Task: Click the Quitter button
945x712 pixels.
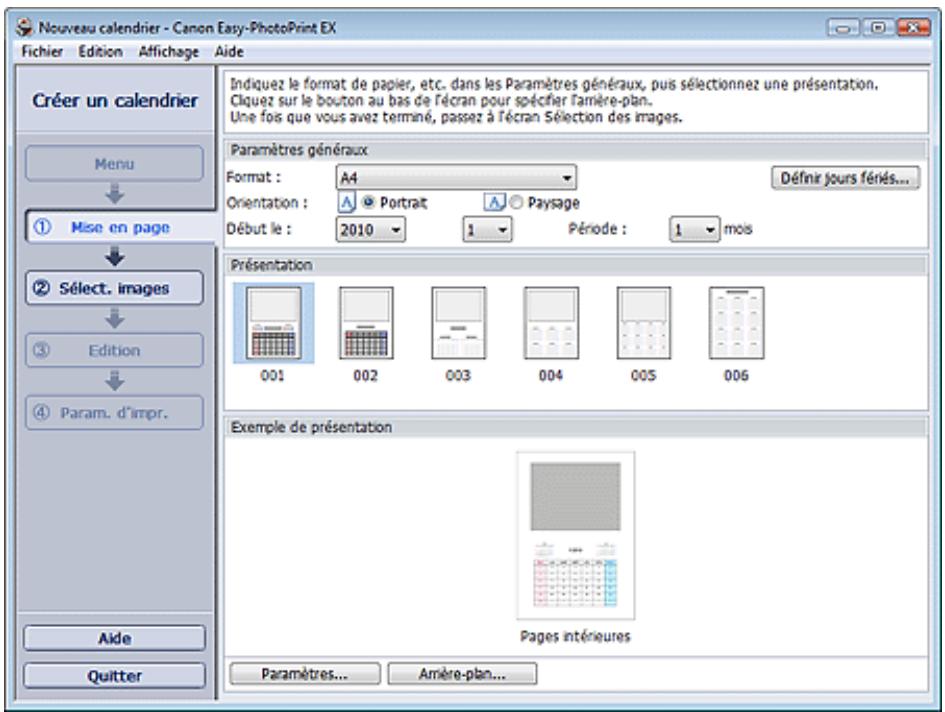Action: tap(115, 676)
